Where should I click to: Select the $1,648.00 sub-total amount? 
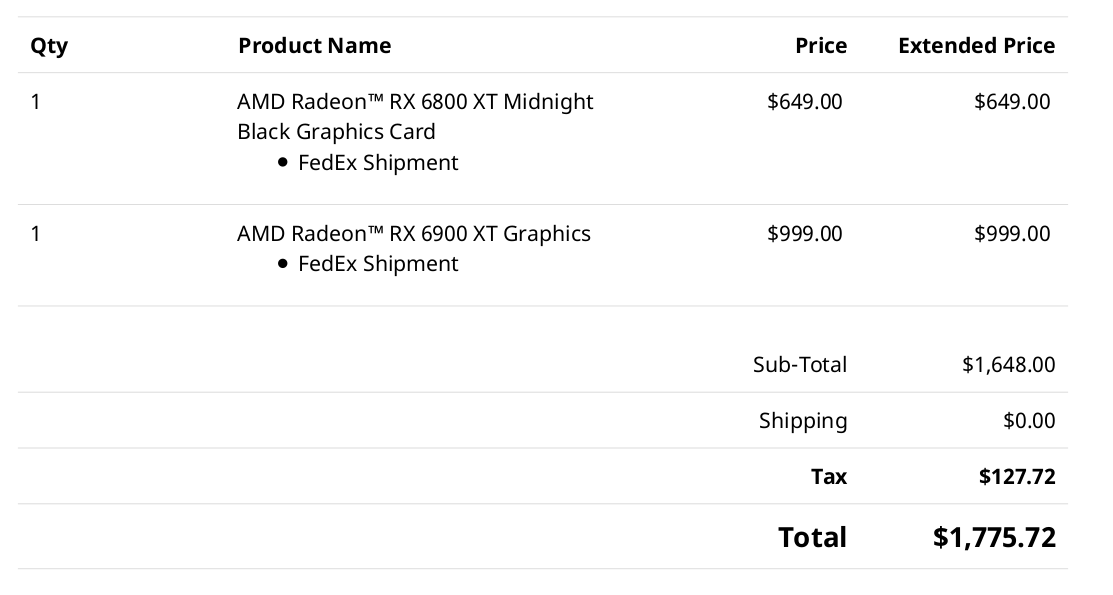pyautogui.click(x=1008, y=365)
